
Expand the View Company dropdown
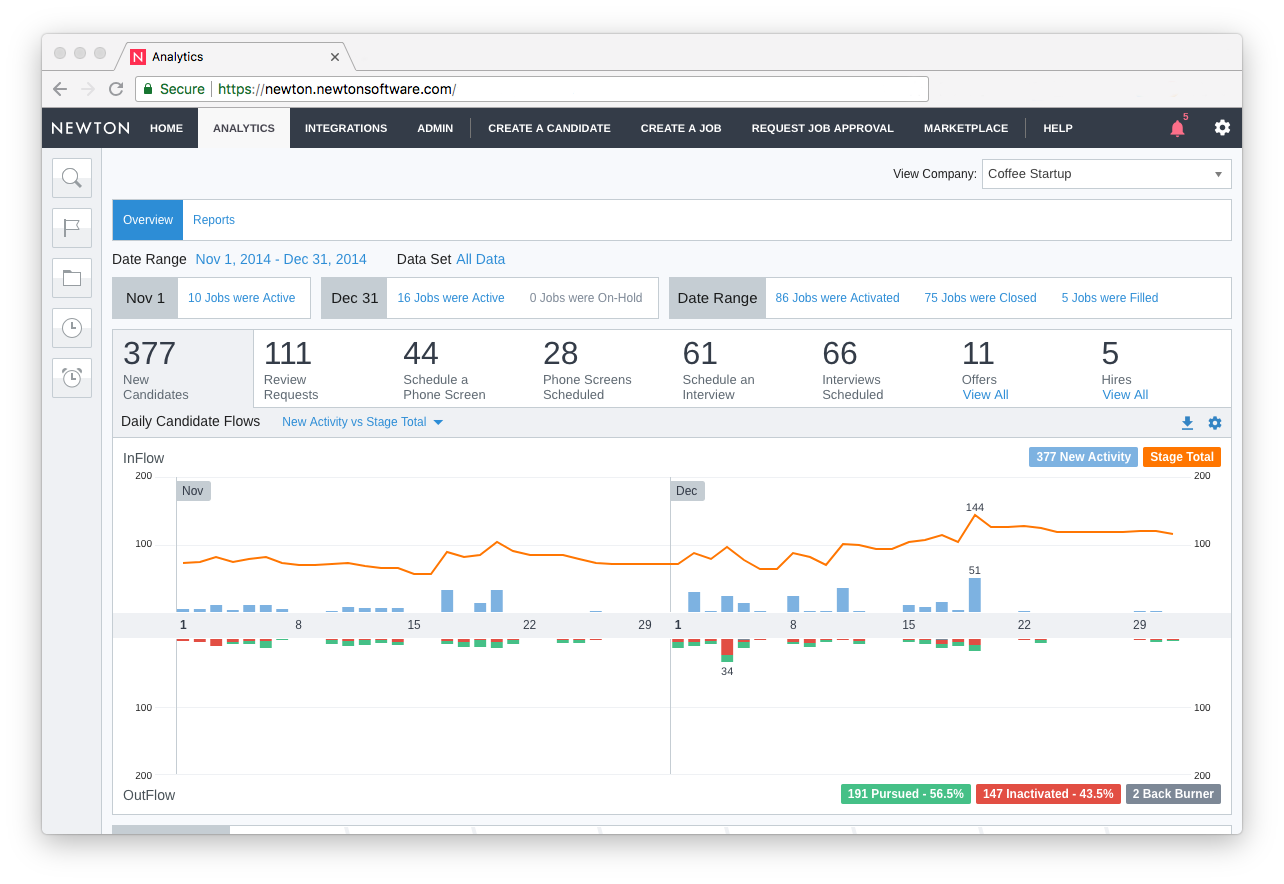click(1106, 174)
